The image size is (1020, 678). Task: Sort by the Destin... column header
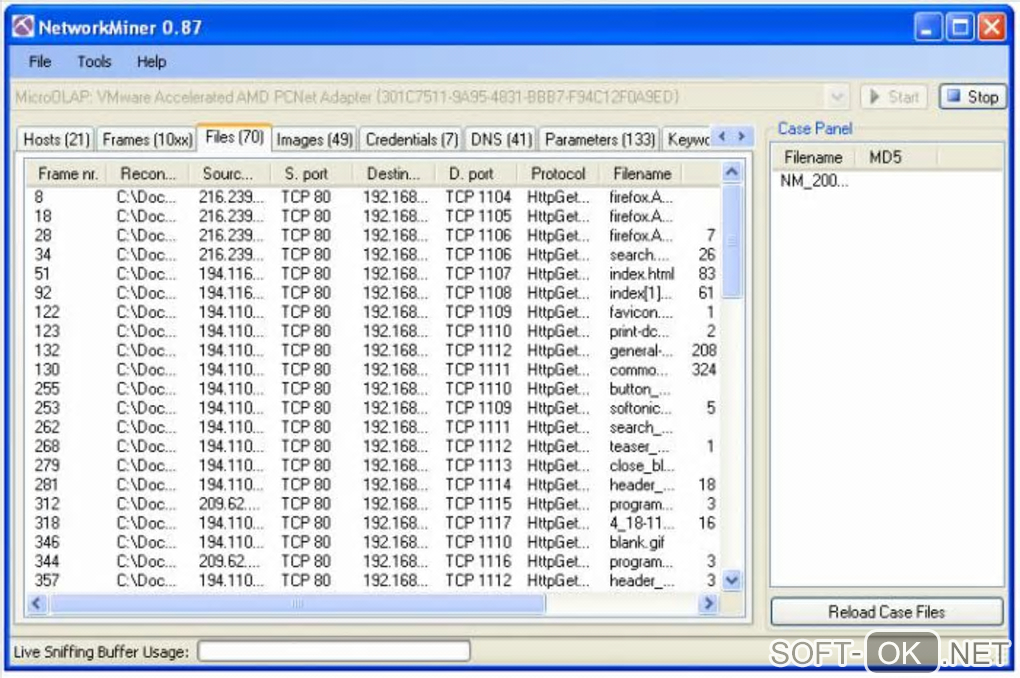pyautogui.click(x=394, y=174)
